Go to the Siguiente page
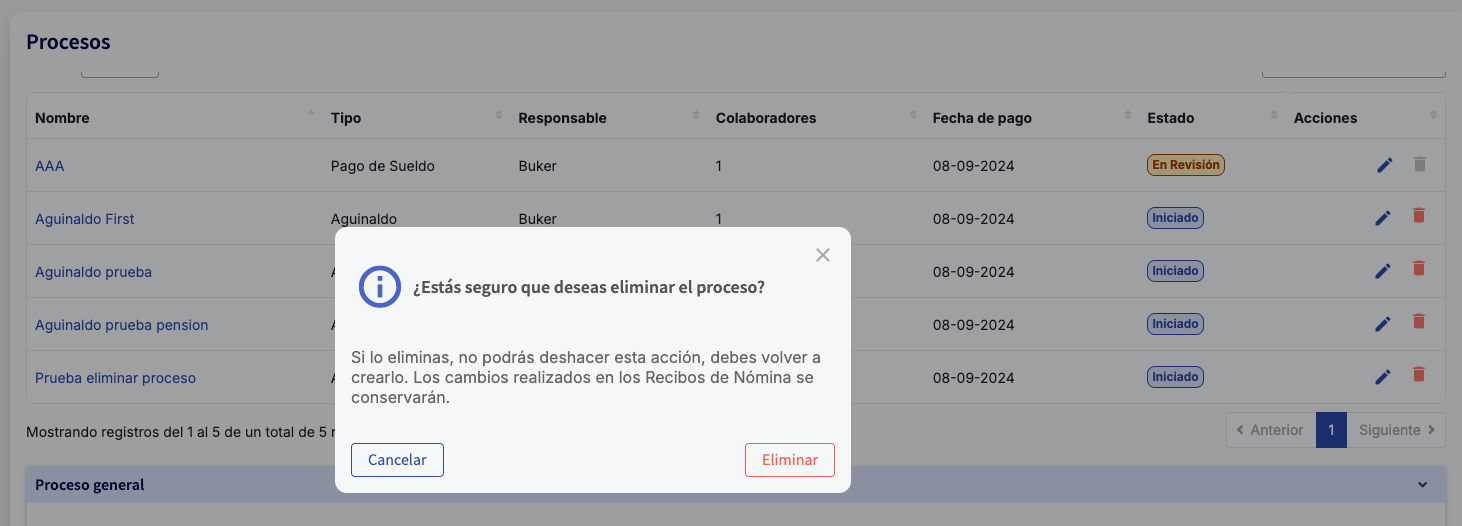 (1396, 430)
